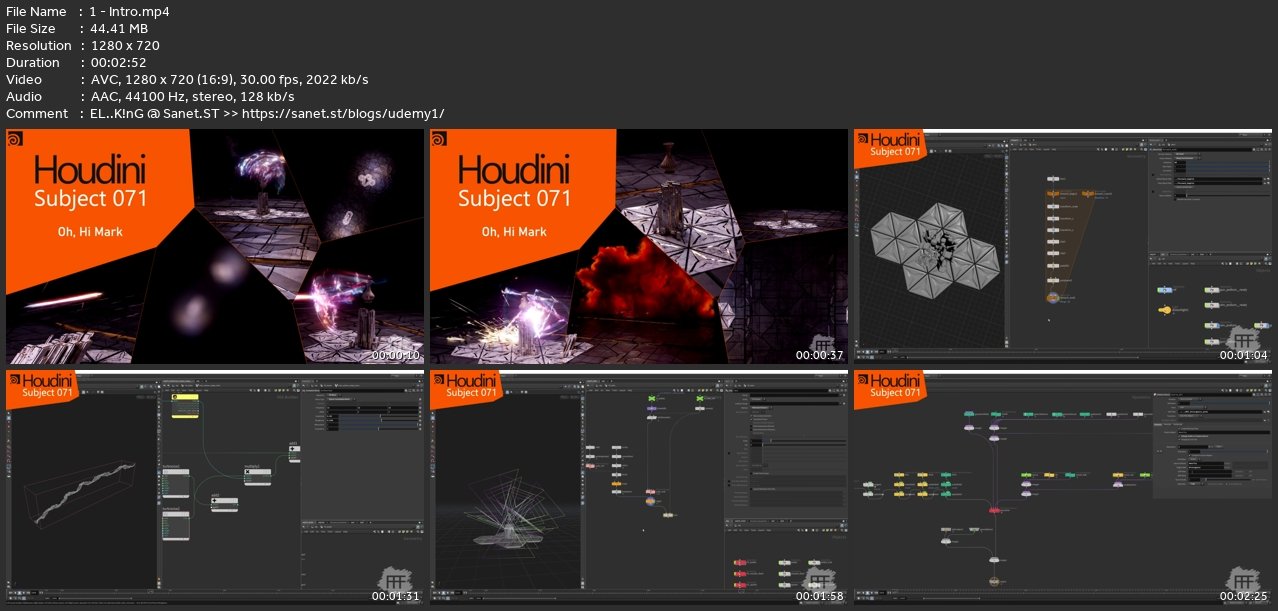Open the thumbnail at 00:02:25
The width and height of the screenshot is (1278, 611).
tap(1063, 488)
